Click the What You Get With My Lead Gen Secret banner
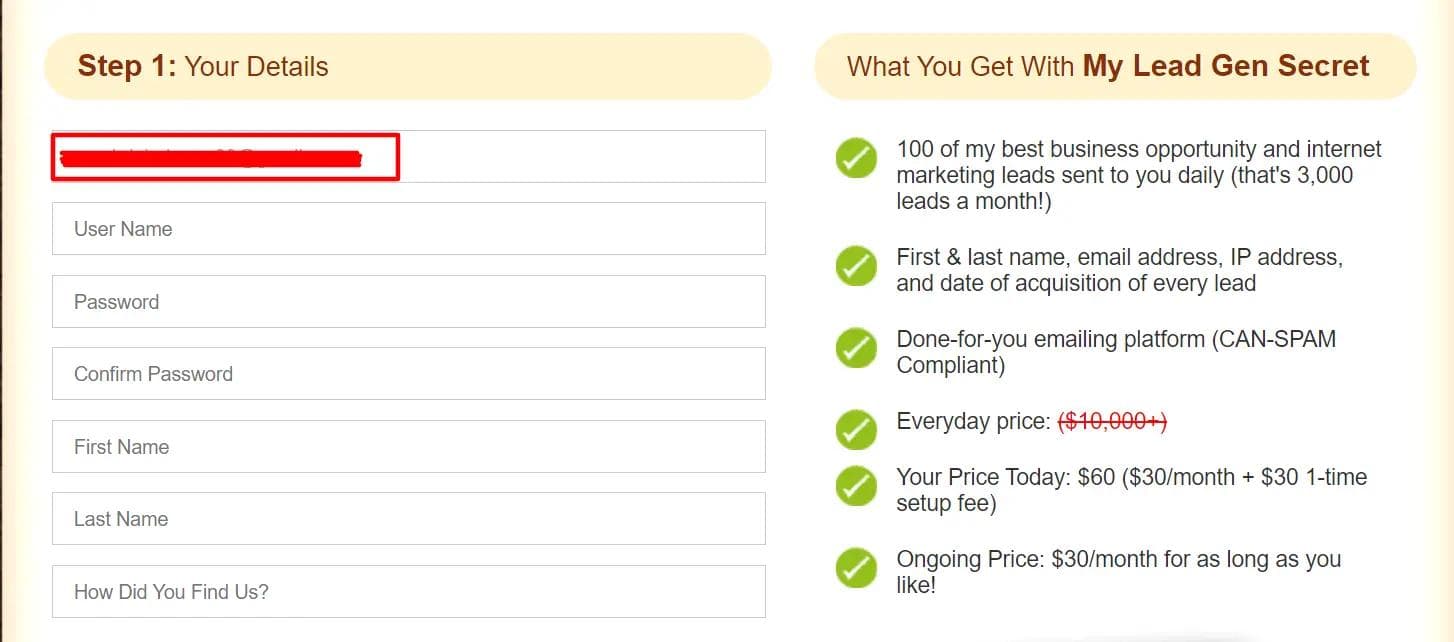 click(x=1108, y=67)
